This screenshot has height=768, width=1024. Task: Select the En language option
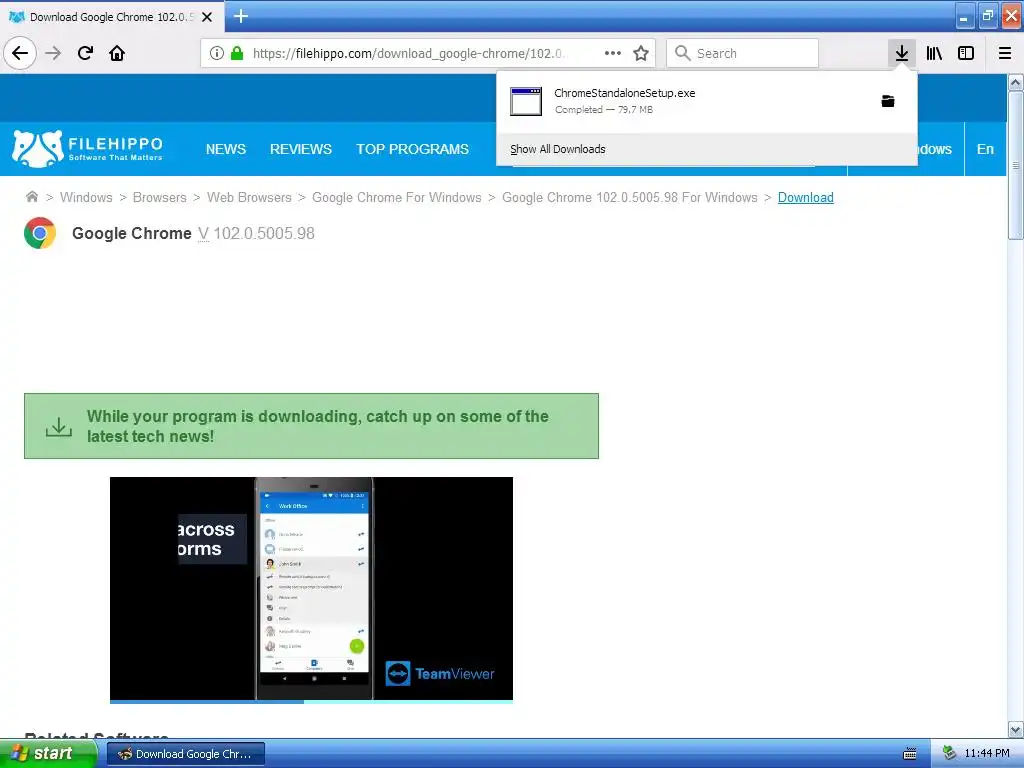[x=985, y=149]
